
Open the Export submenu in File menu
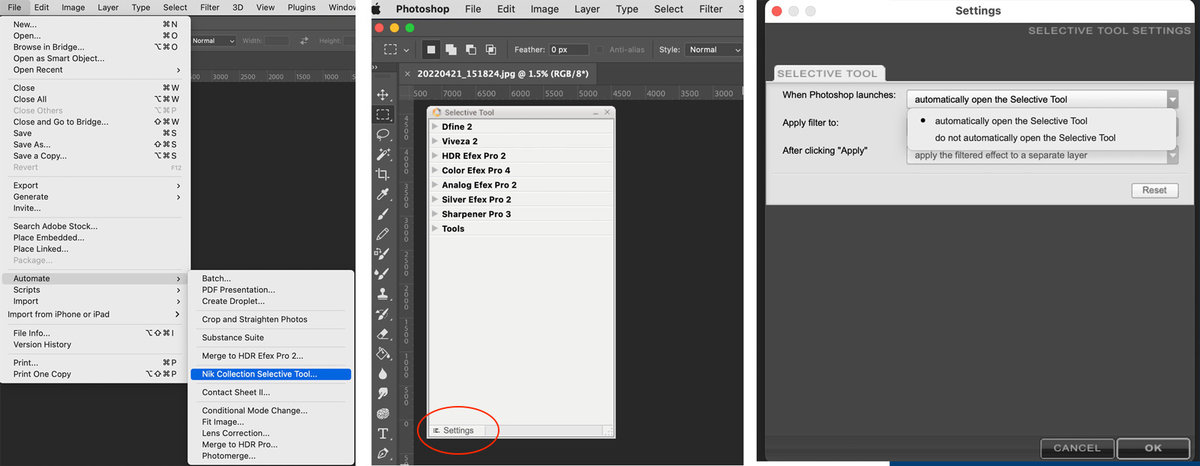tap(95, 185)
